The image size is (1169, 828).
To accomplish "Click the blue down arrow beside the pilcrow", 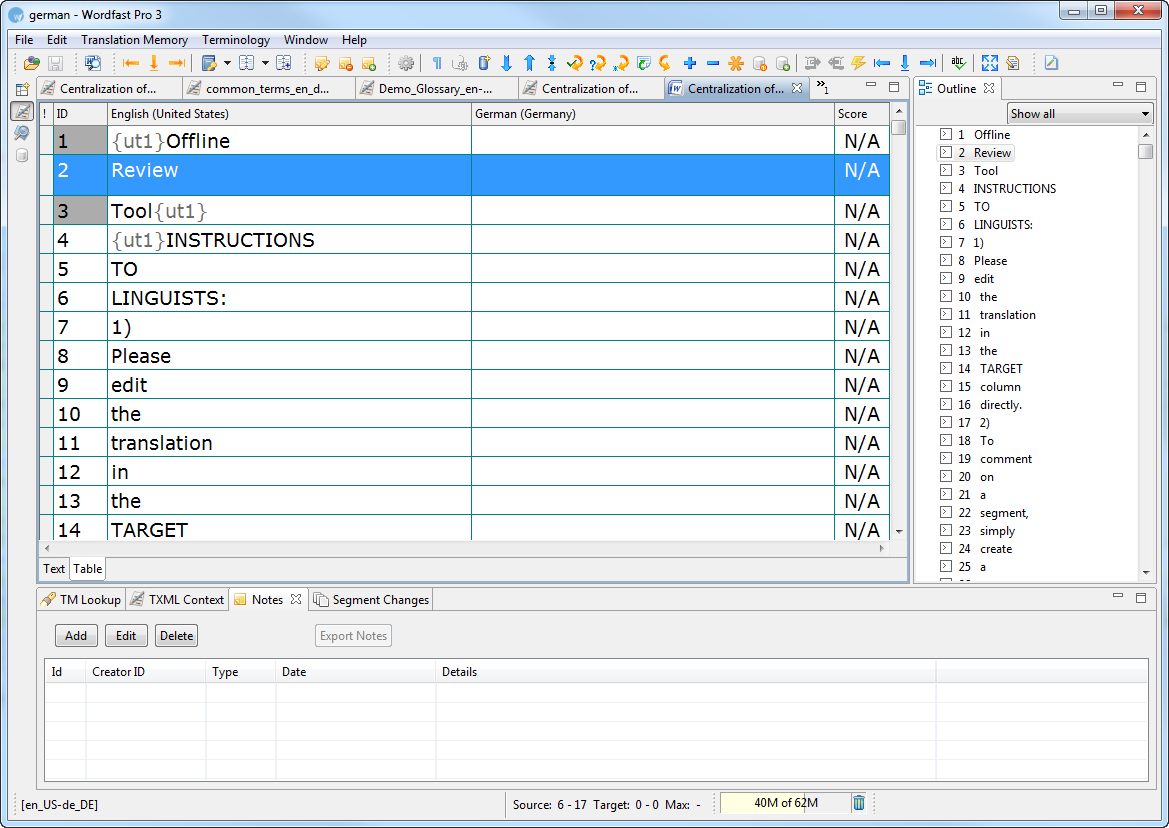I will (x=506, y=63).
